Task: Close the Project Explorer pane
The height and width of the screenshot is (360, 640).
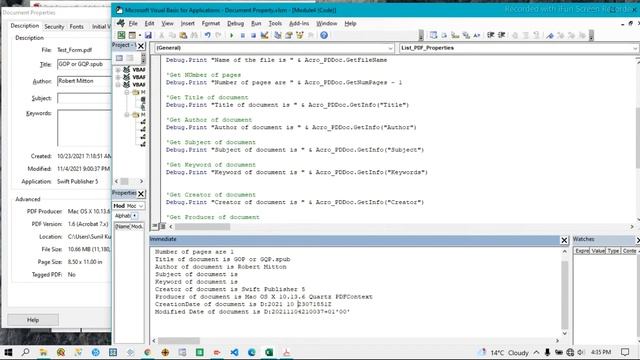Action: 141,46
